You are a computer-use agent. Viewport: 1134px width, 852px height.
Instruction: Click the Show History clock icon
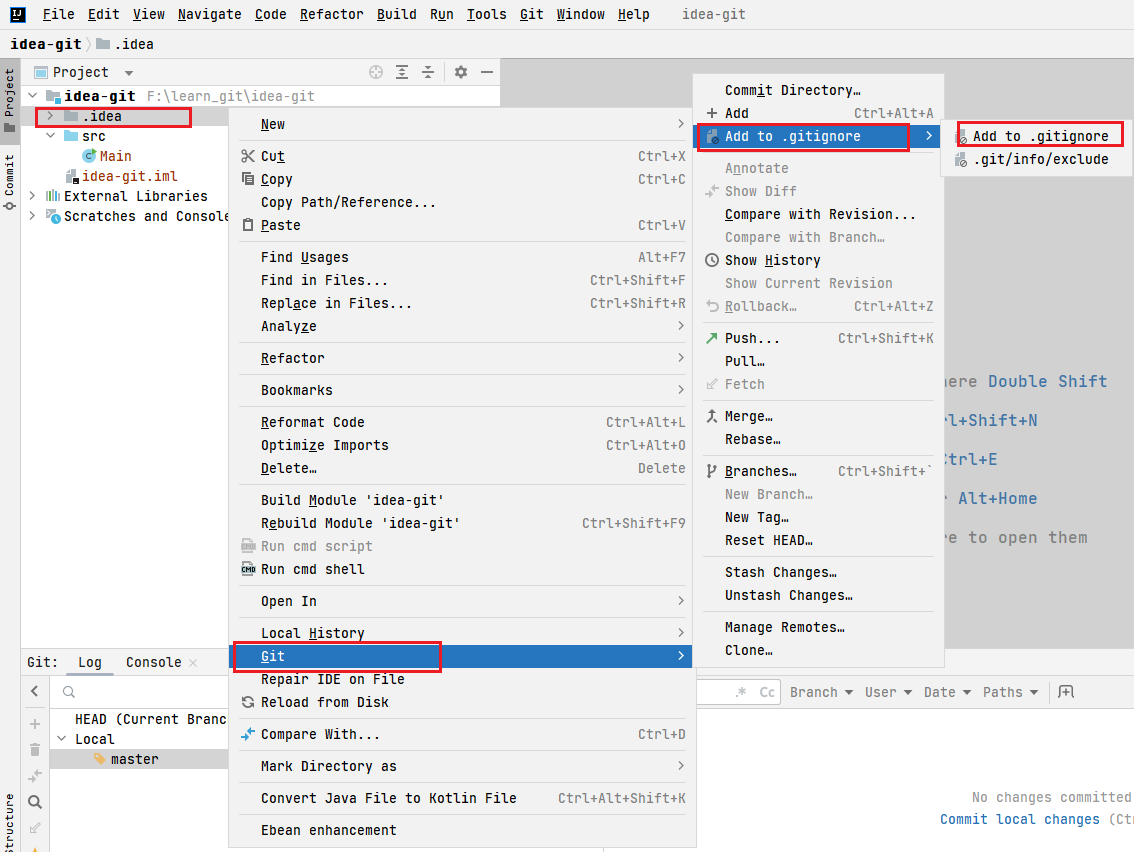(712, 260)
